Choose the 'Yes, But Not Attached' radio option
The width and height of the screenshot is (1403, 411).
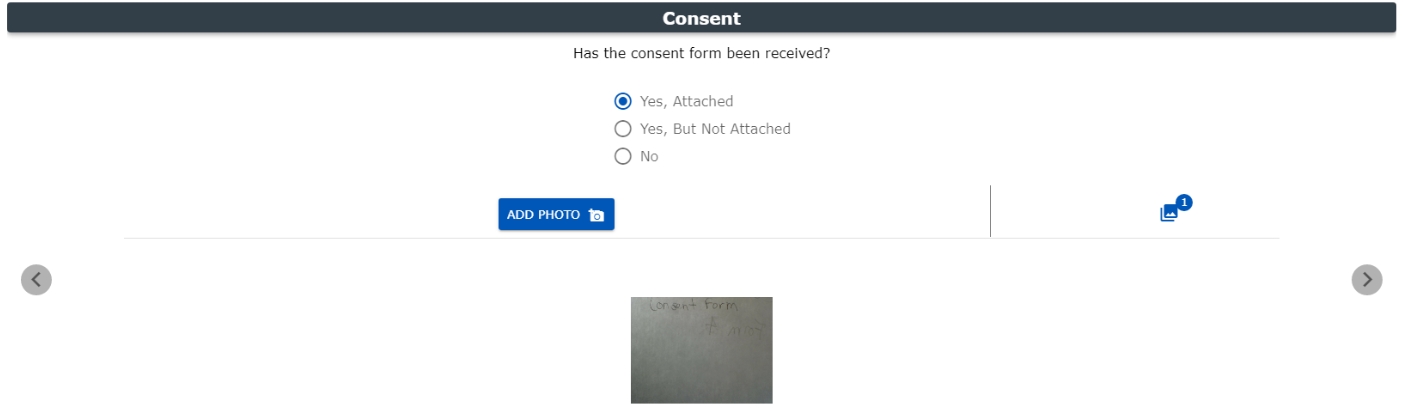click(623, 129)
